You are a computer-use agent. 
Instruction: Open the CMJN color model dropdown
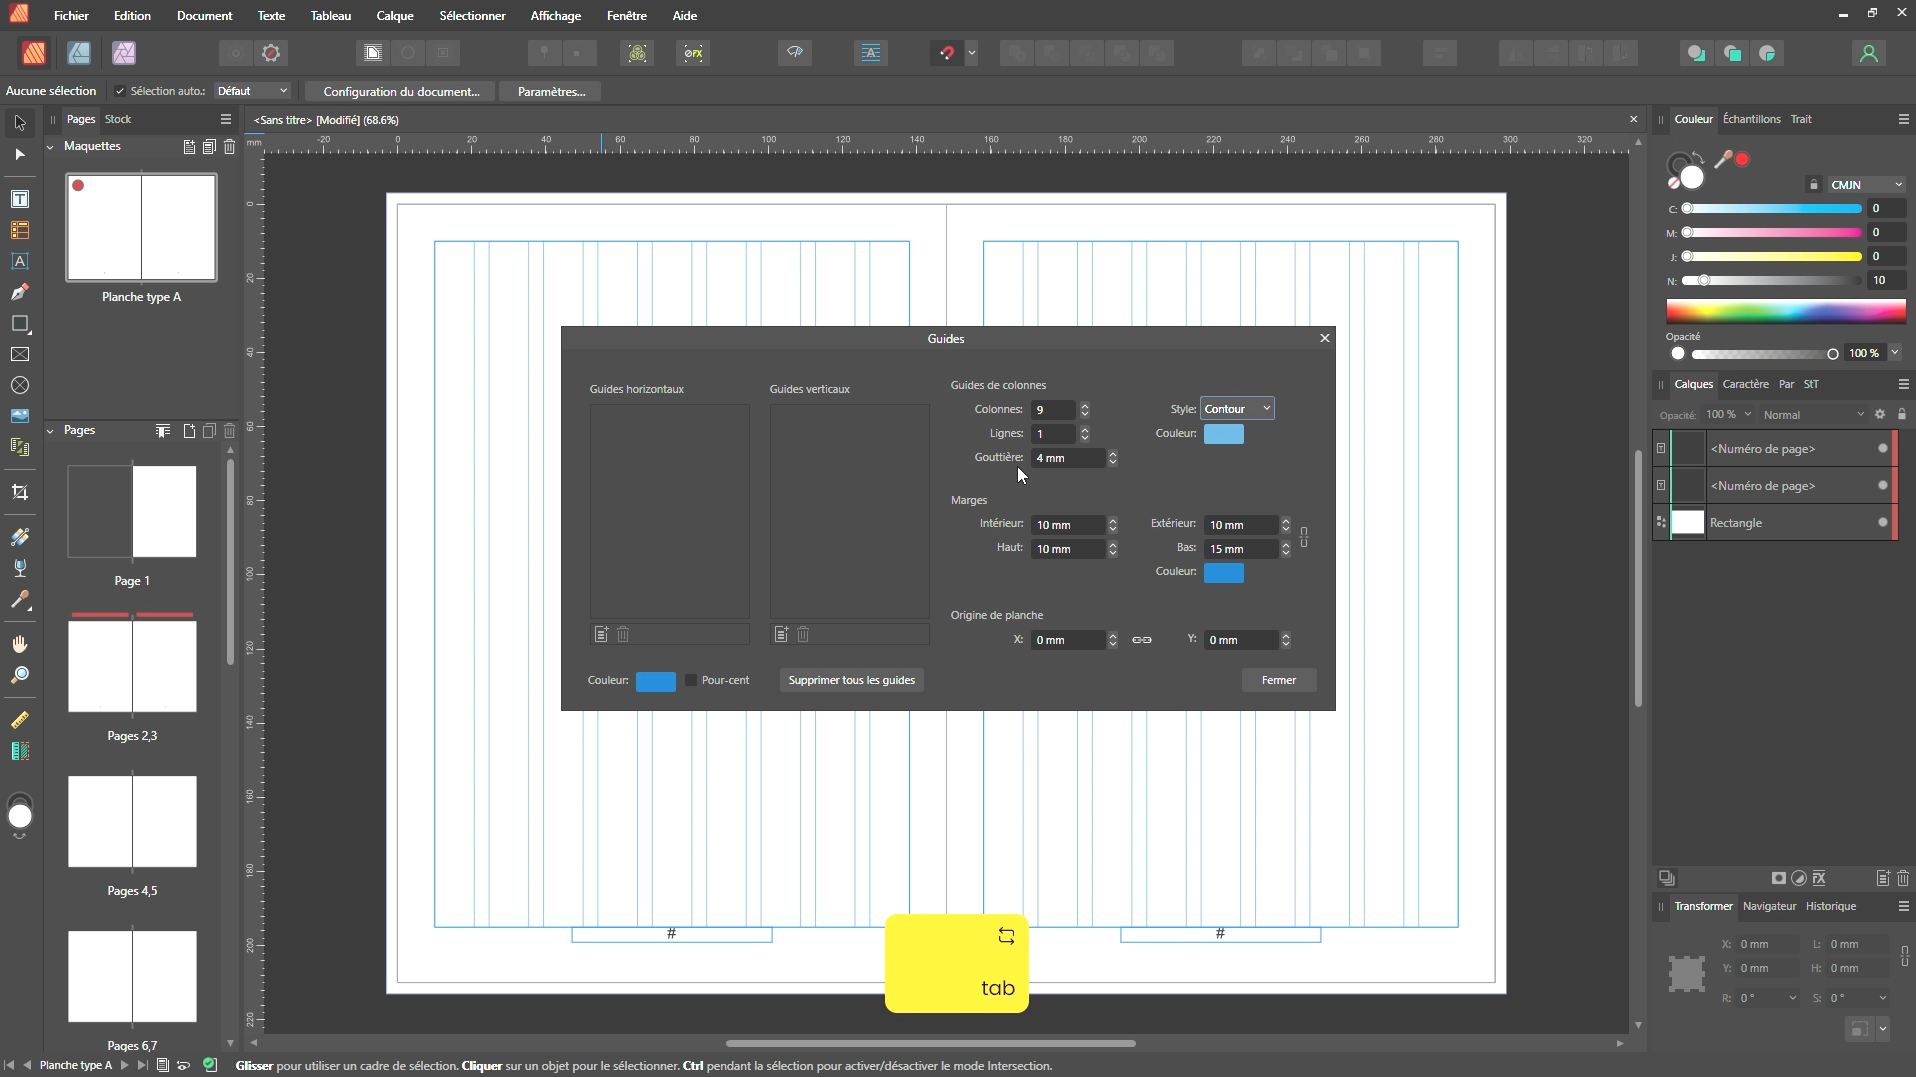coord(1865,185)
